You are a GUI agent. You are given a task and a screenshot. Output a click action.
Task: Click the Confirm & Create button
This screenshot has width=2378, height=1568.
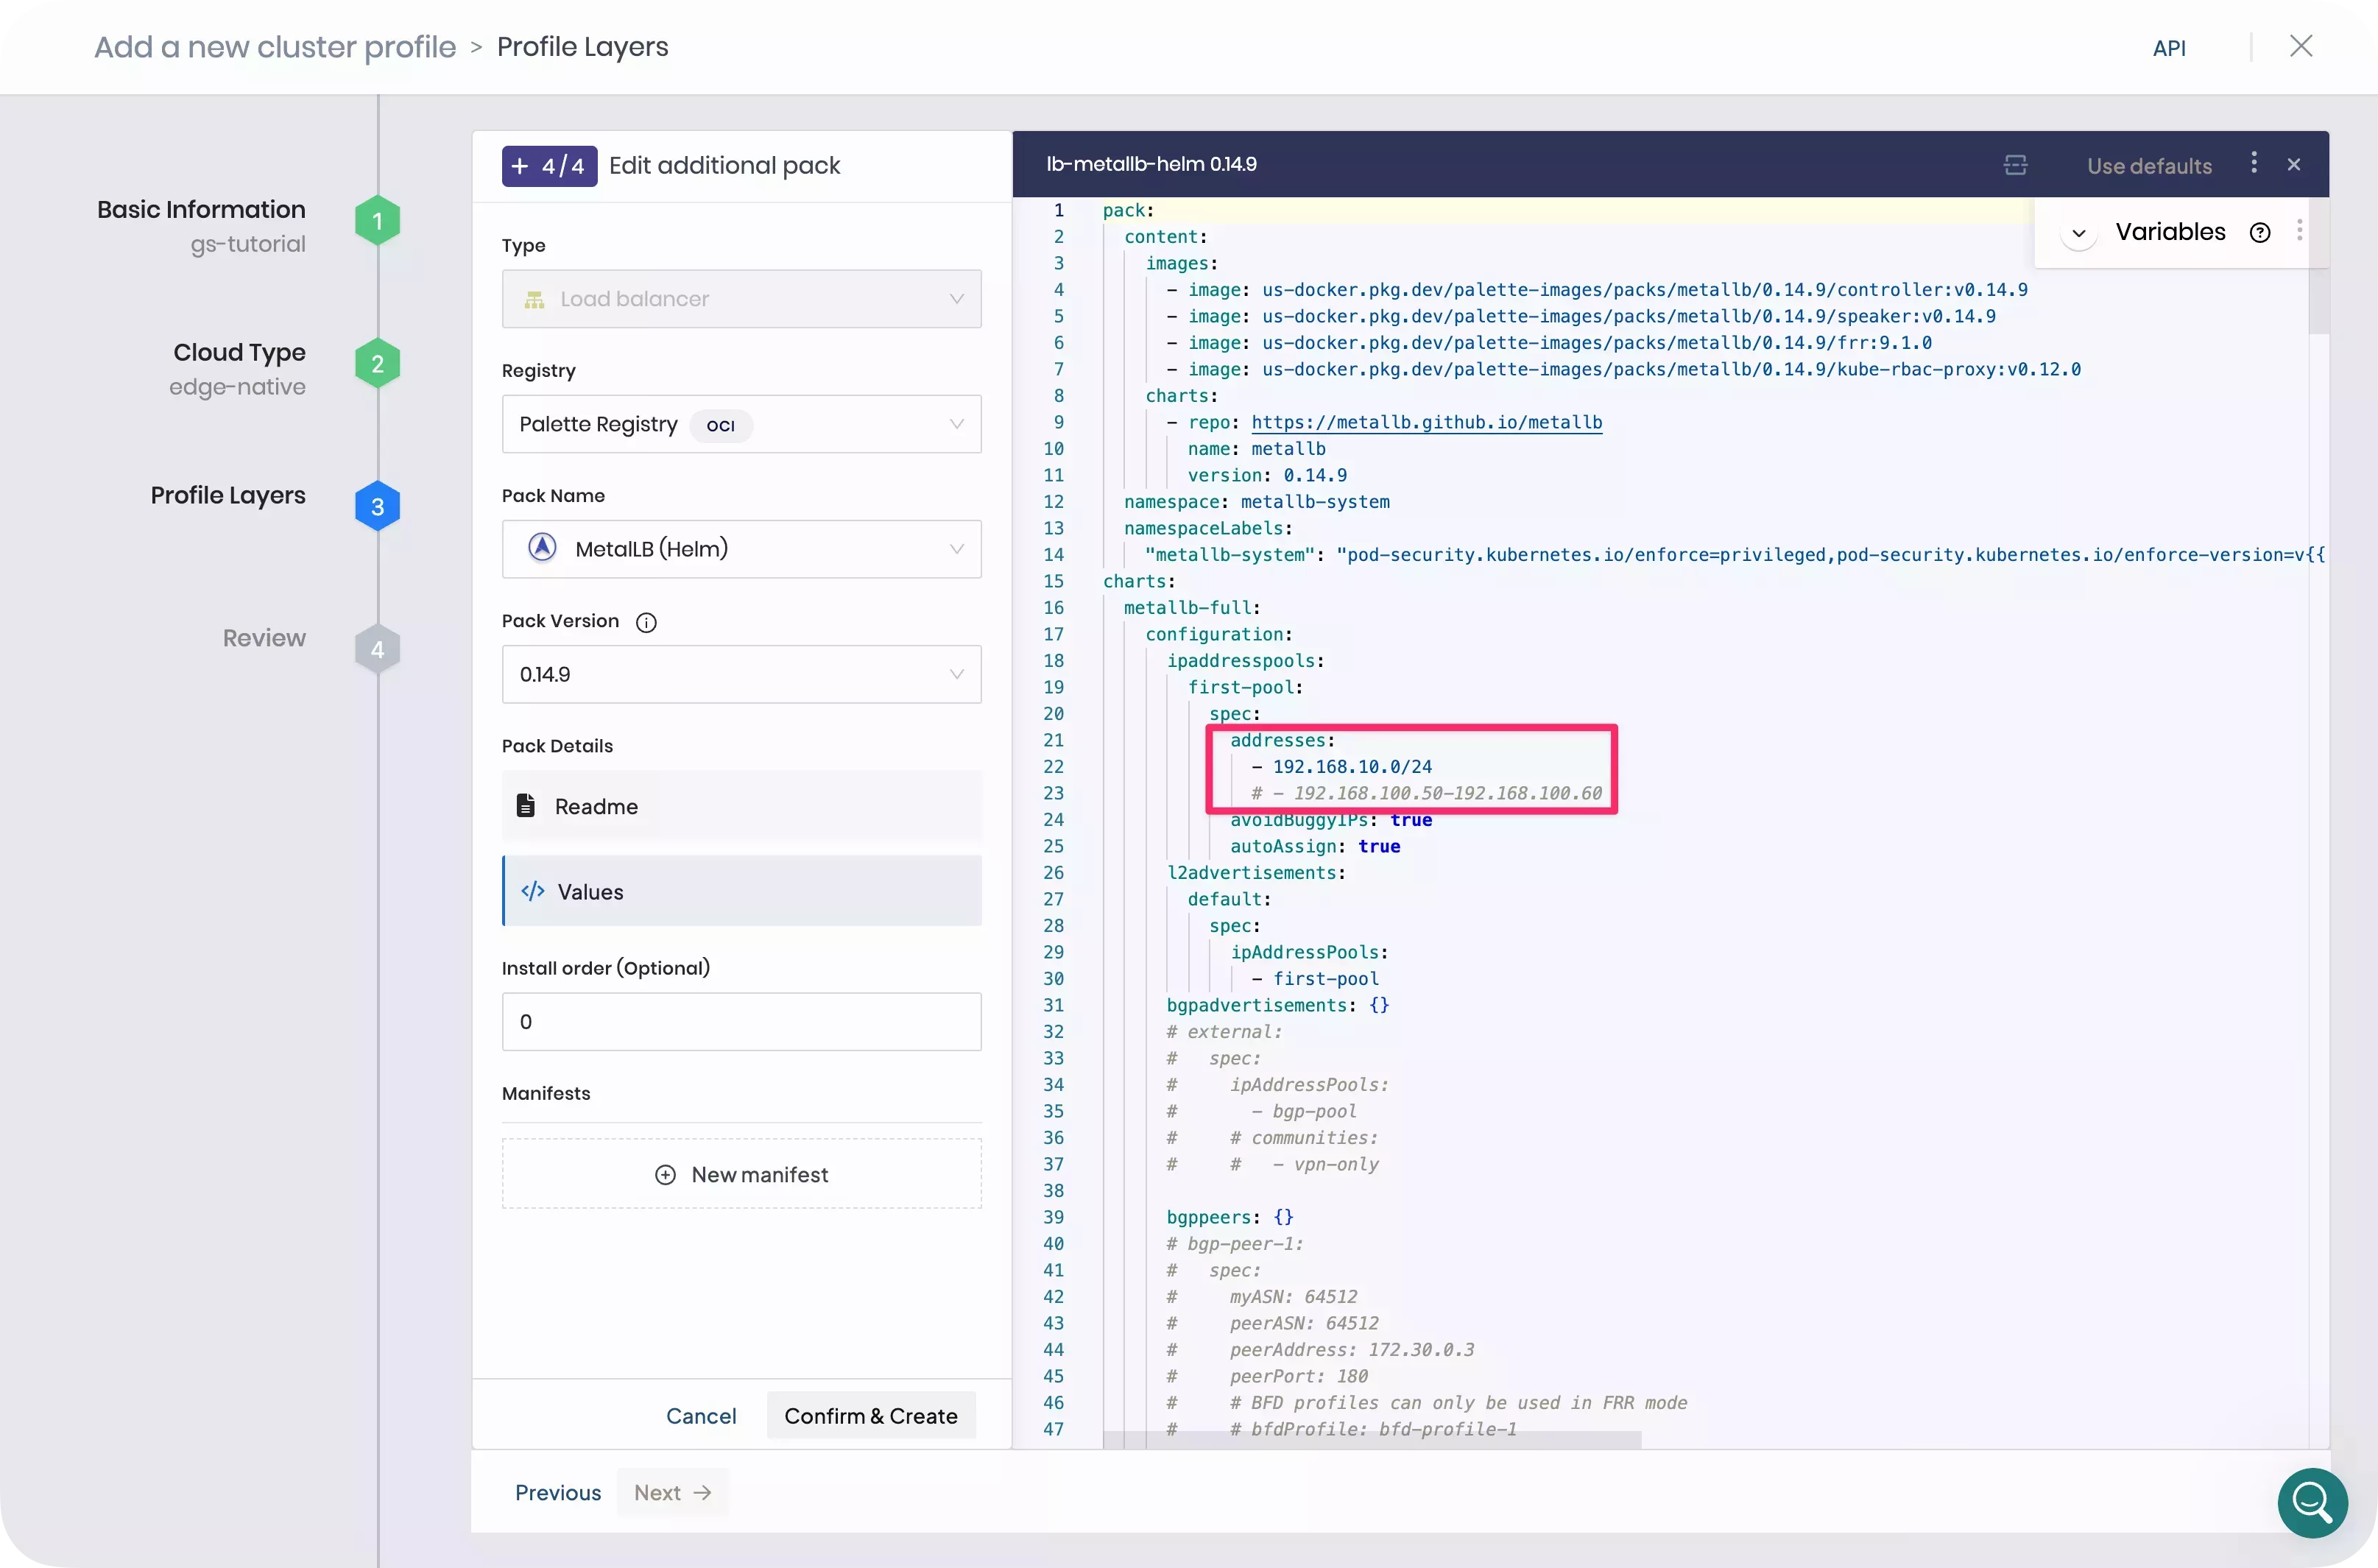click(x=870, y=1415)
